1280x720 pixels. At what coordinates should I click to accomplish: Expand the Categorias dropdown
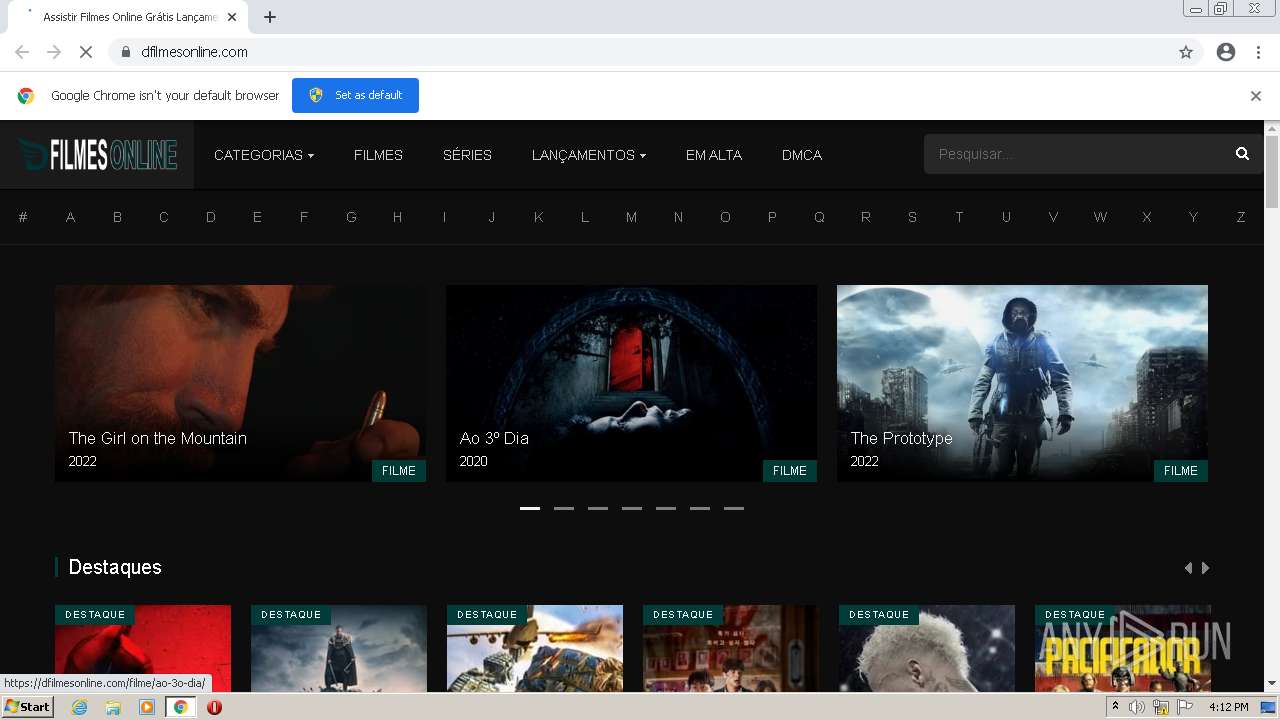(x=264, y=155)
